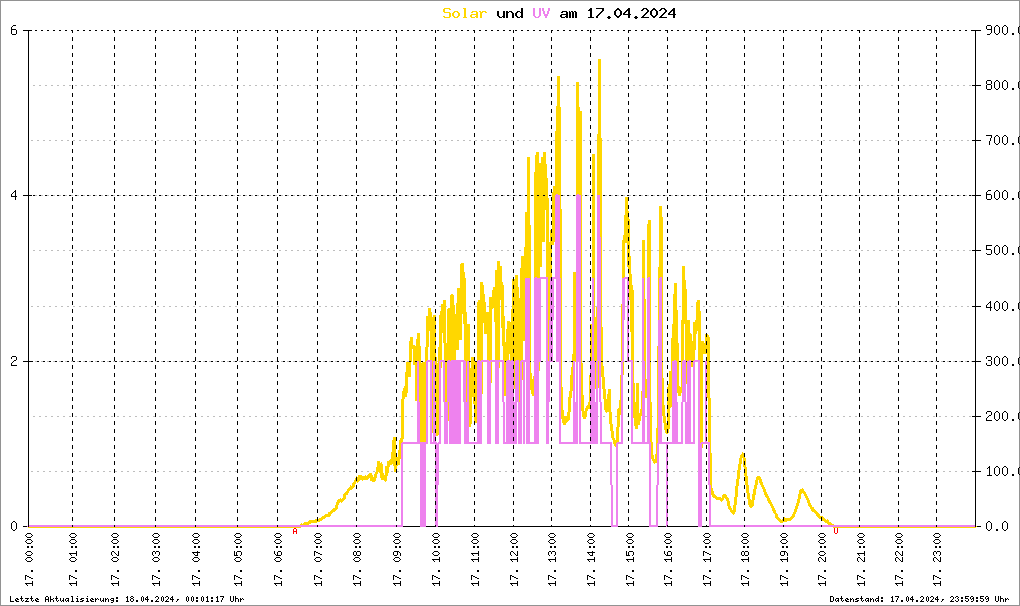The height and width of the screenshot is (606, 1020).
Task: Click the time label '17. 04:00'
Action: point(196,560)
